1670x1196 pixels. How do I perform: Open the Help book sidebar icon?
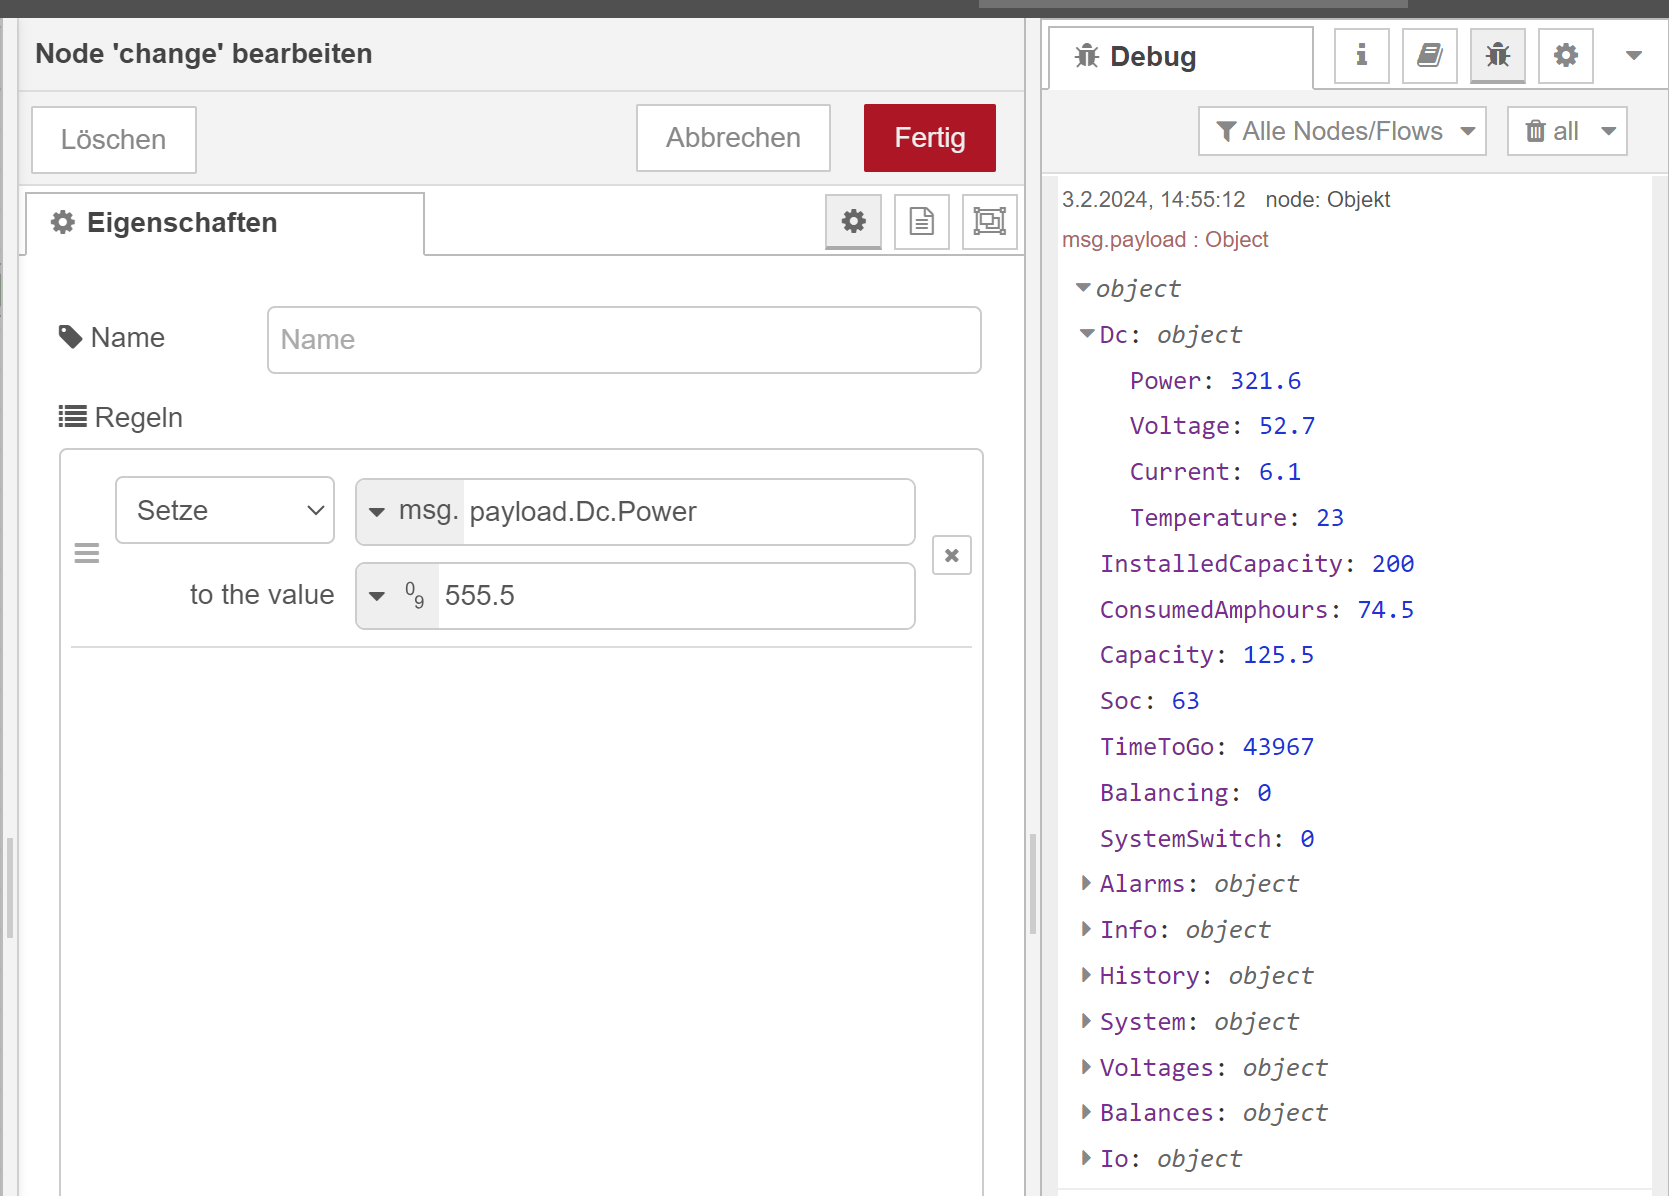(x=1429, y=55)
